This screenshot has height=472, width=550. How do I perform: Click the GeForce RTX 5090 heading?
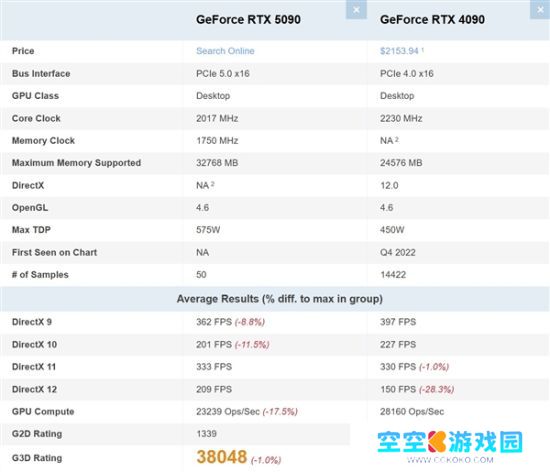coord(248,20)
